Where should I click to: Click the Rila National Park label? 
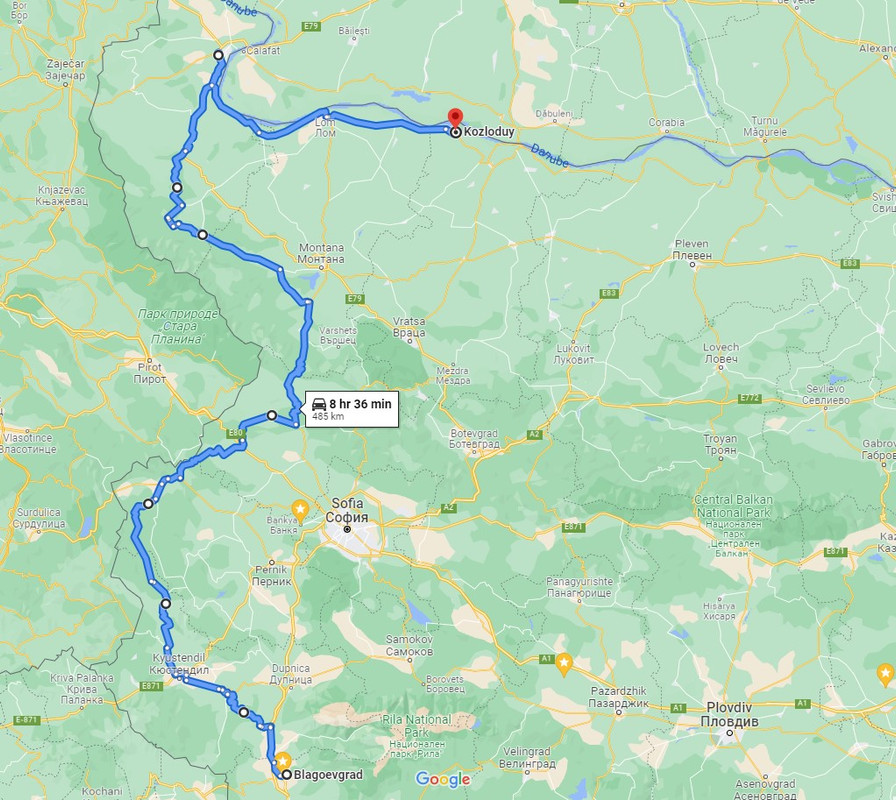[416, 726]
